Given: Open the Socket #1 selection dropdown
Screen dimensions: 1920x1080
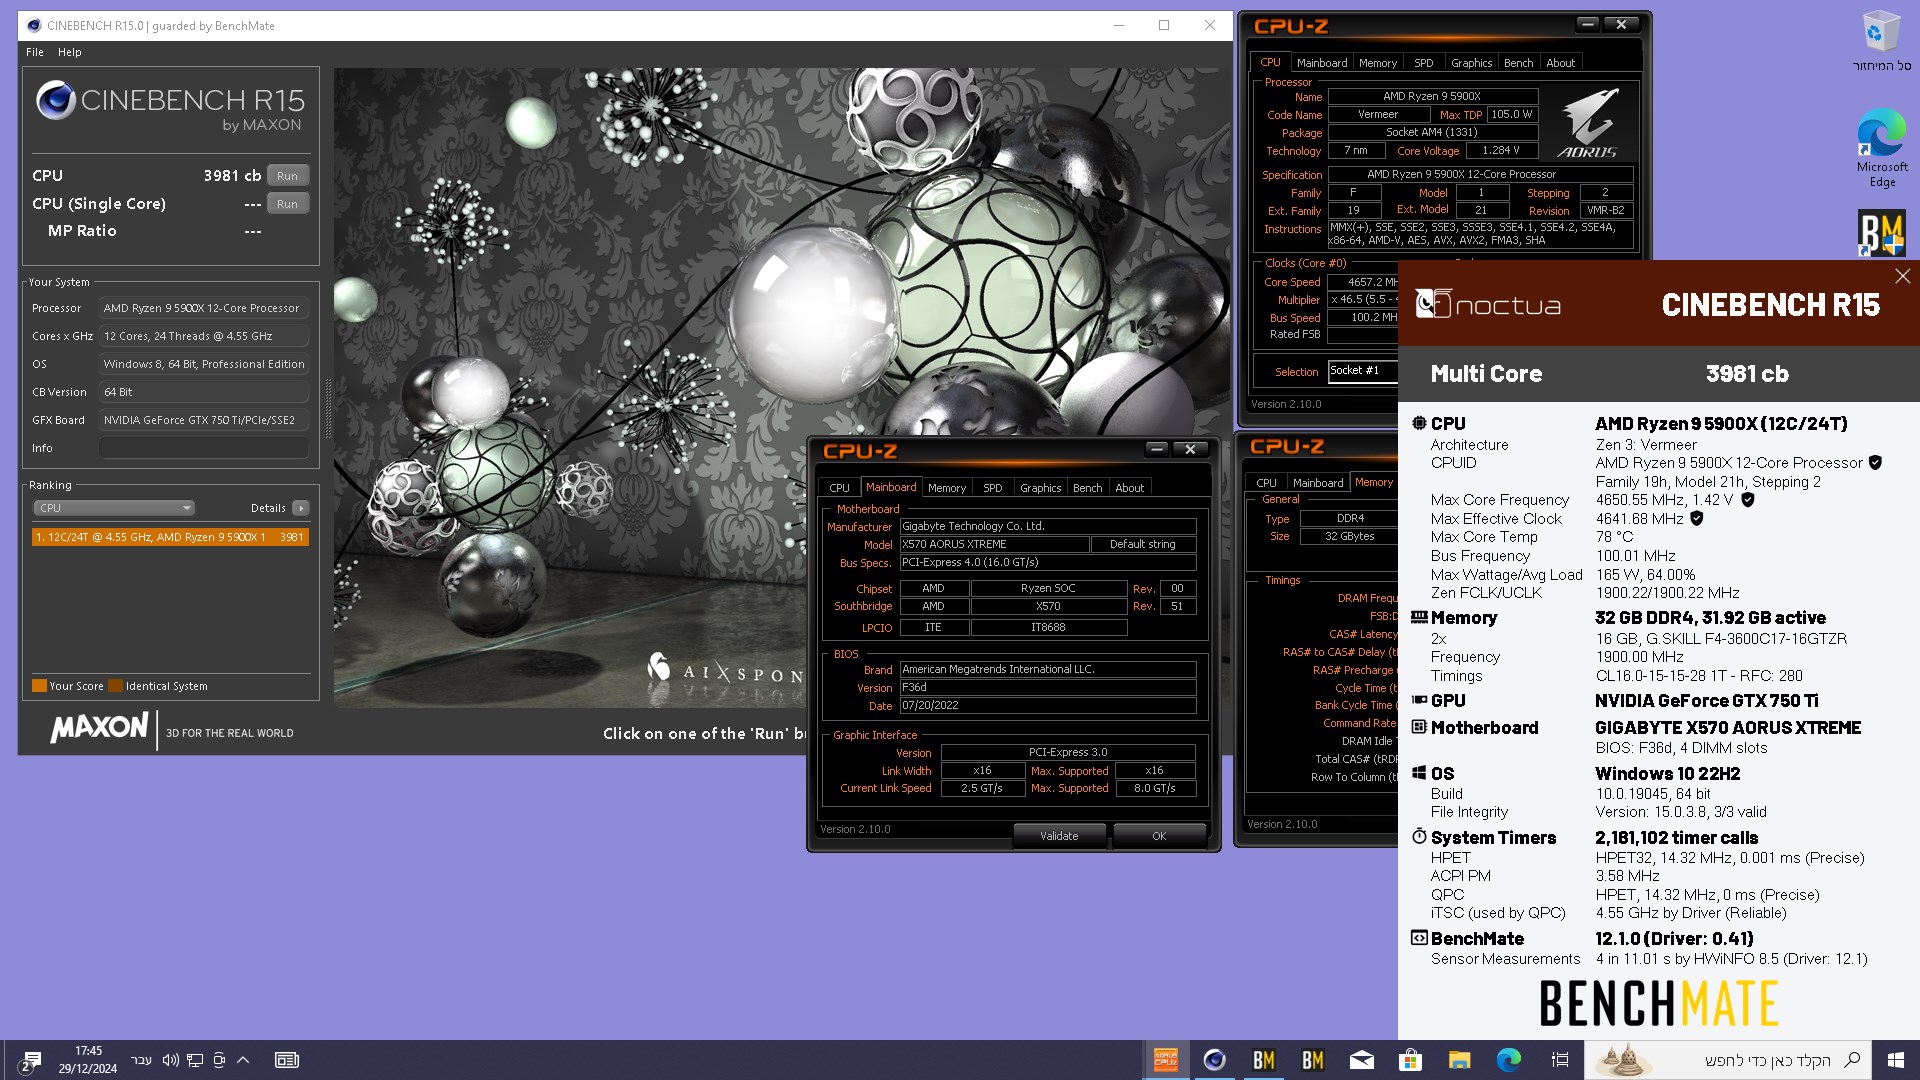Looking at the screenshot, I should pyautogui.click(x=1363, y=371).
